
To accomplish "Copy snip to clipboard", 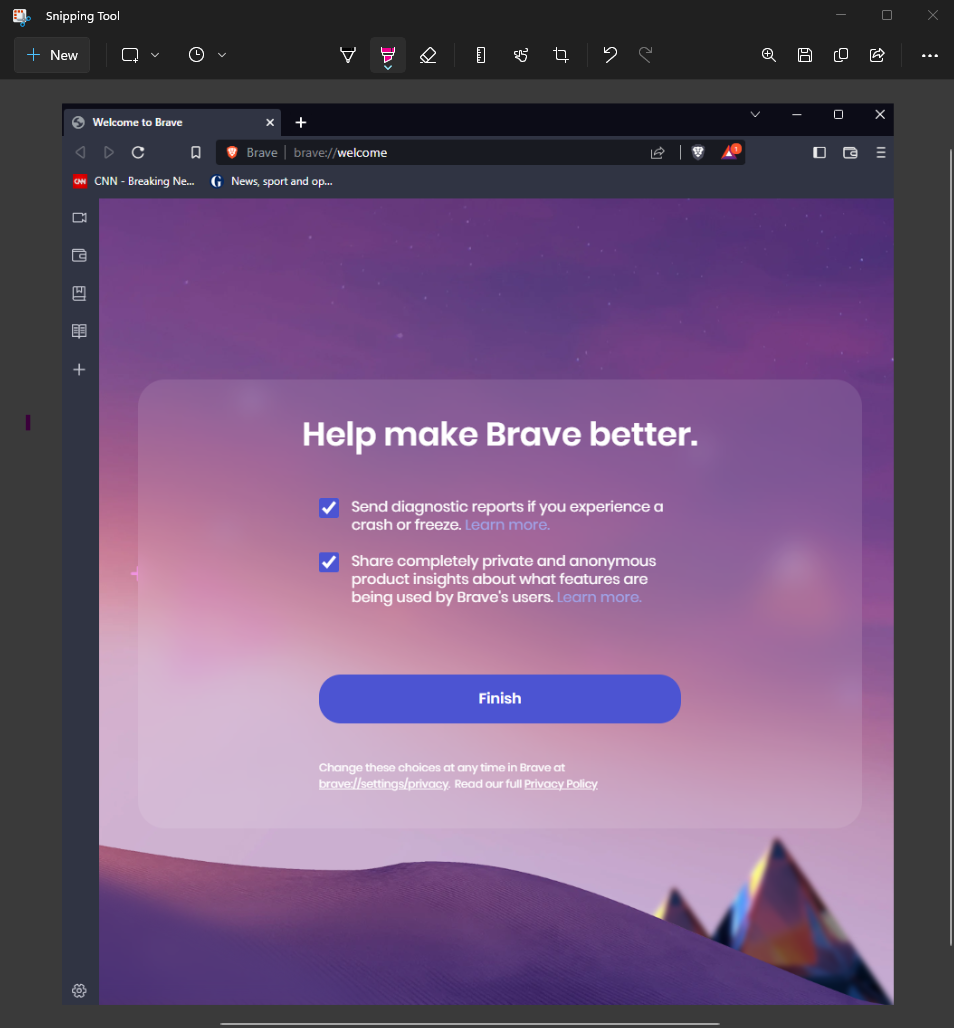I will [x=841, y=55].
